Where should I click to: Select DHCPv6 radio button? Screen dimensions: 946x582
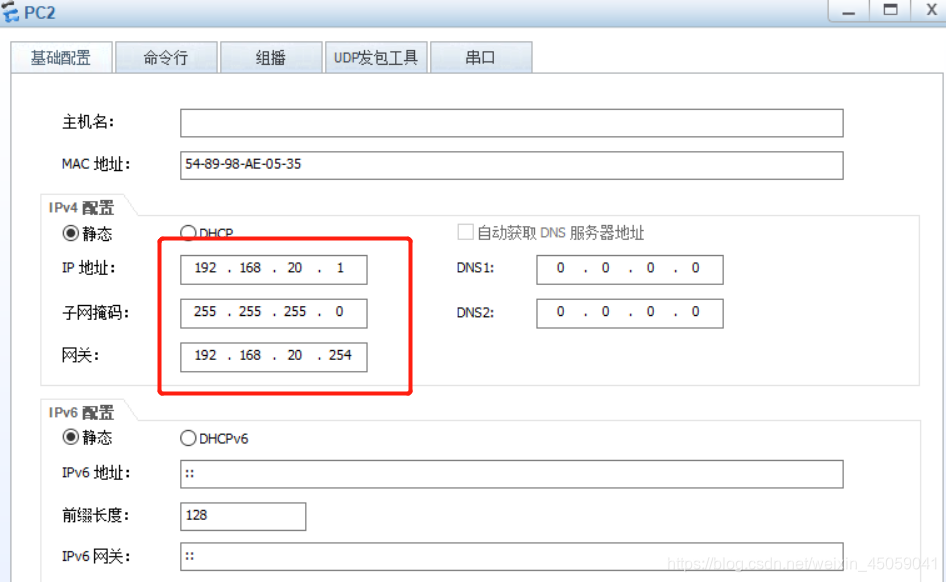(x=188, y=438)
